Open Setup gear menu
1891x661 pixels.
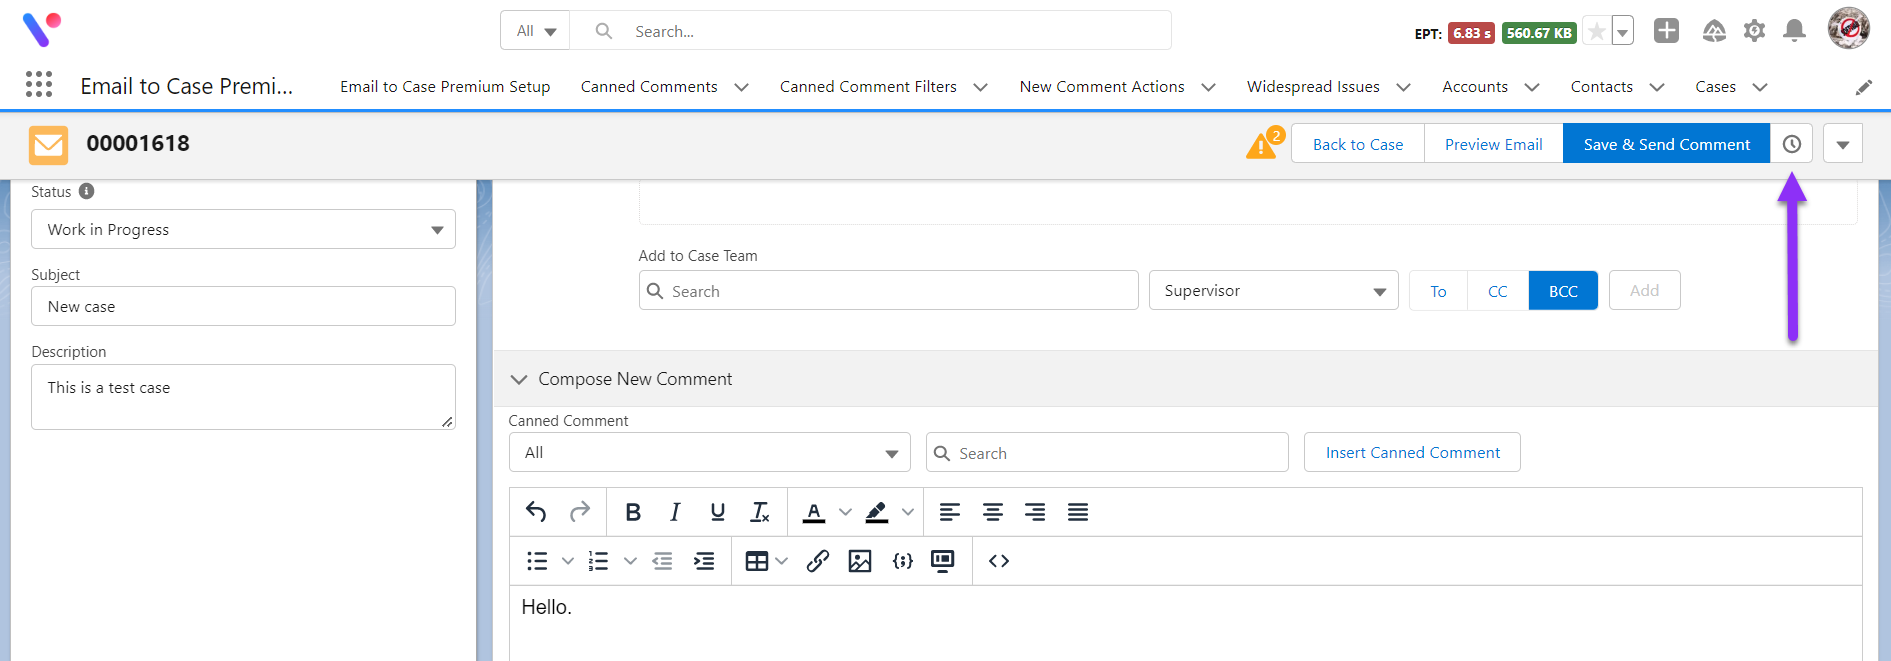click(x=1754, y=31)
